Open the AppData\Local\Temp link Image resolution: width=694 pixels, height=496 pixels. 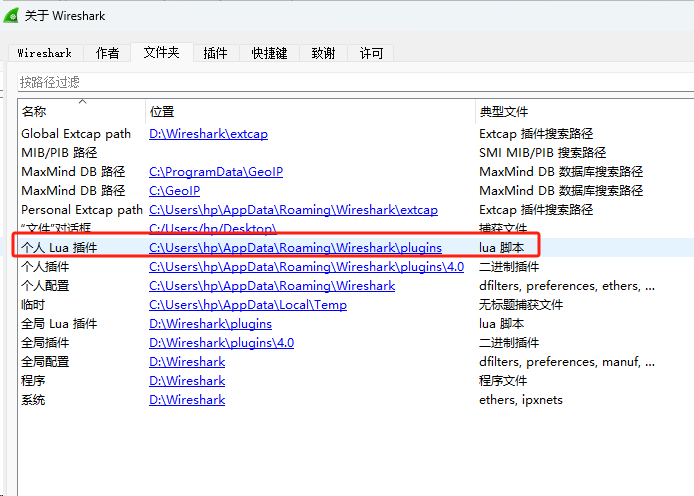(x=248, y=305)
